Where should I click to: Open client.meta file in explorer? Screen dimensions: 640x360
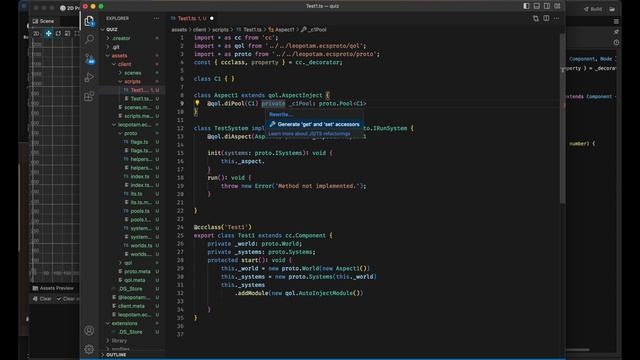131,306
